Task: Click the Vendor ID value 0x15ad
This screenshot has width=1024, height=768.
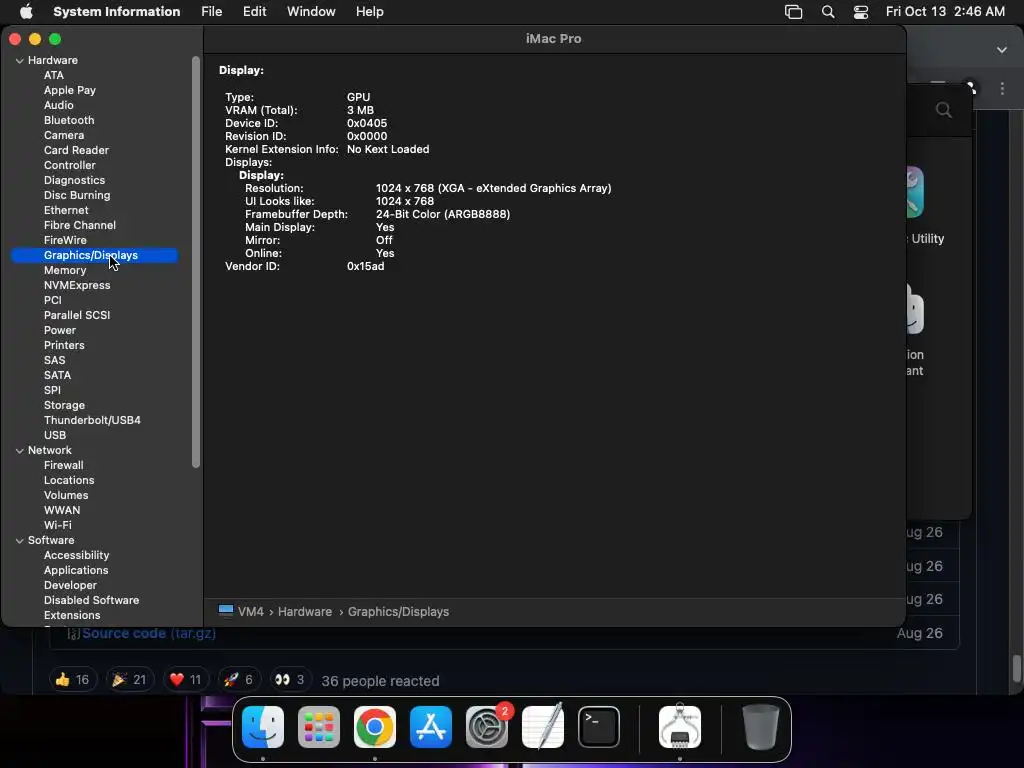Action: [x=366, y=266]
